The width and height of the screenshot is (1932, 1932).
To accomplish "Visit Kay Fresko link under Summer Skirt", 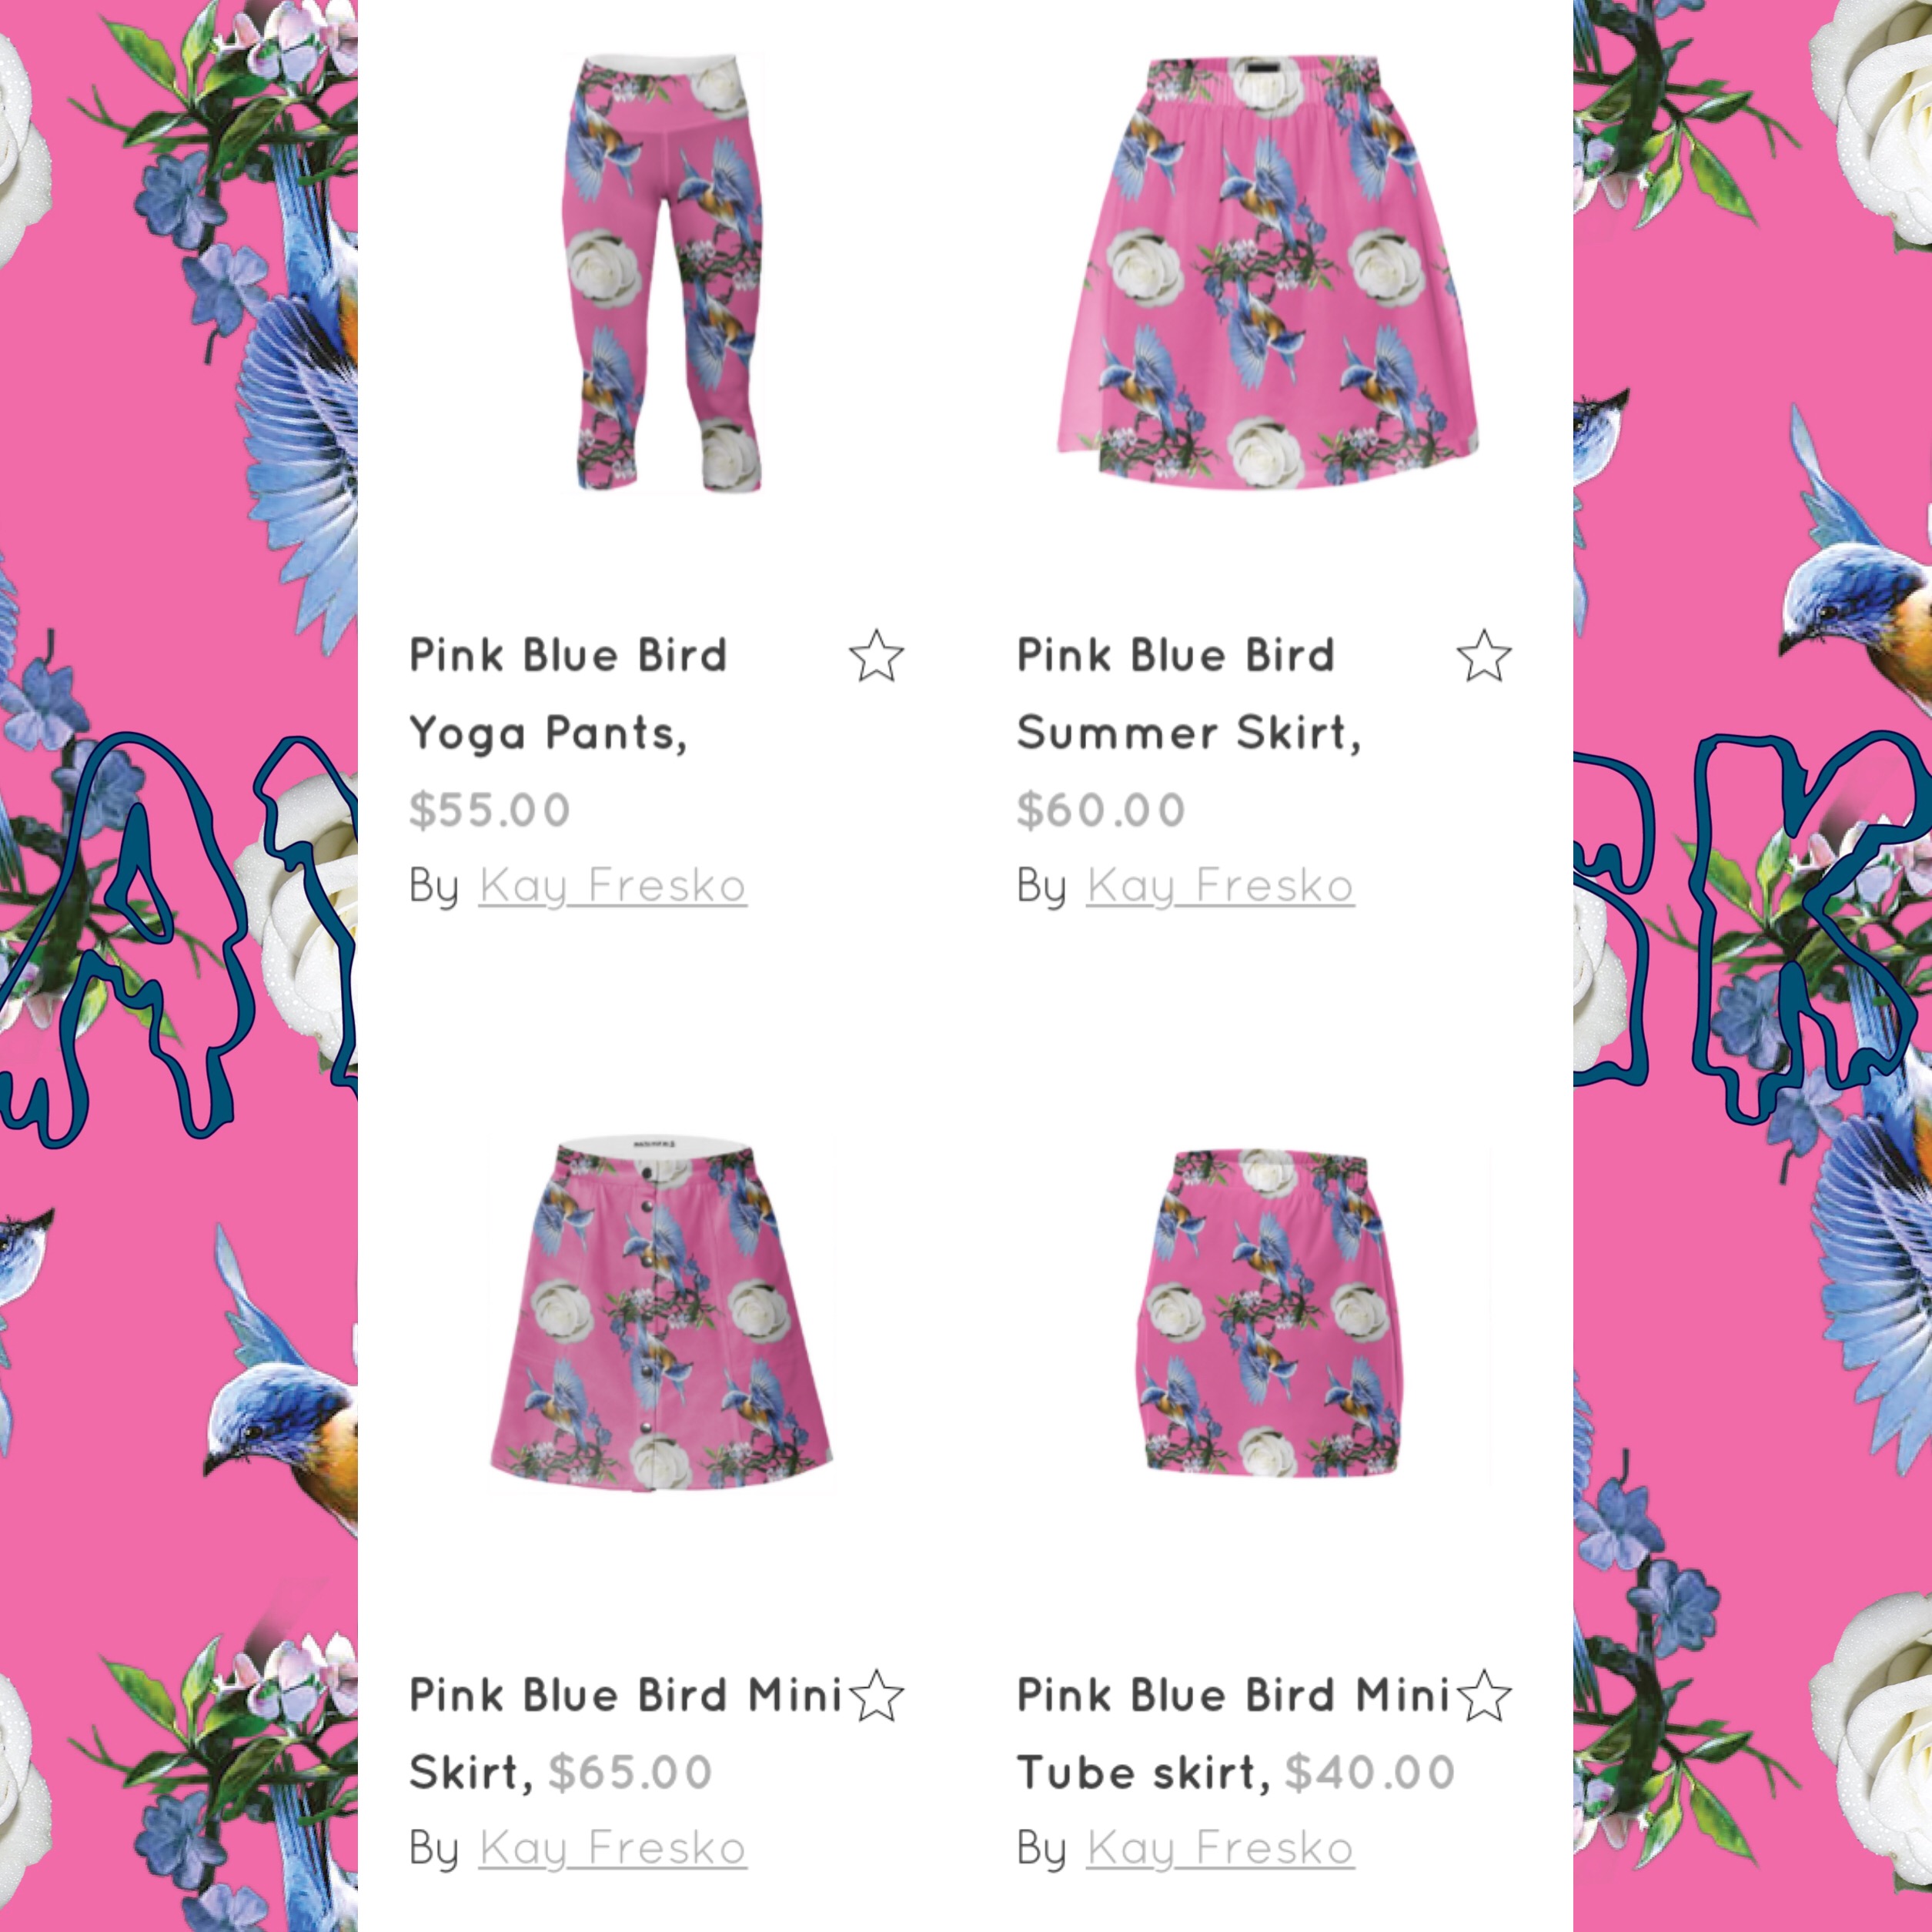I will point(1220,886).
